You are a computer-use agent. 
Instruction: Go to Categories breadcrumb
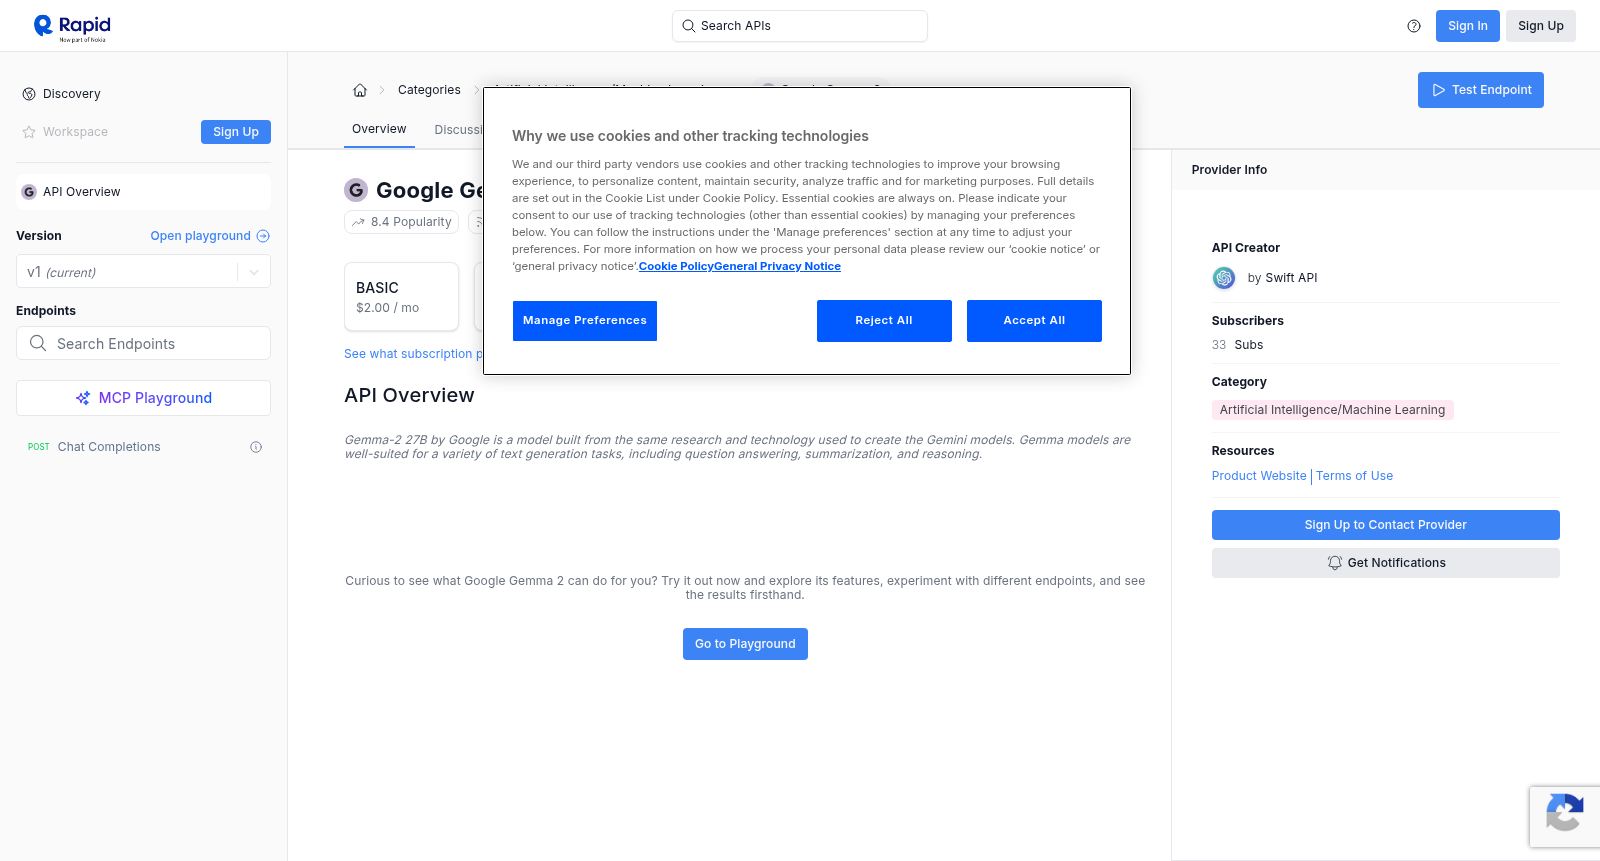coord(429,90)
